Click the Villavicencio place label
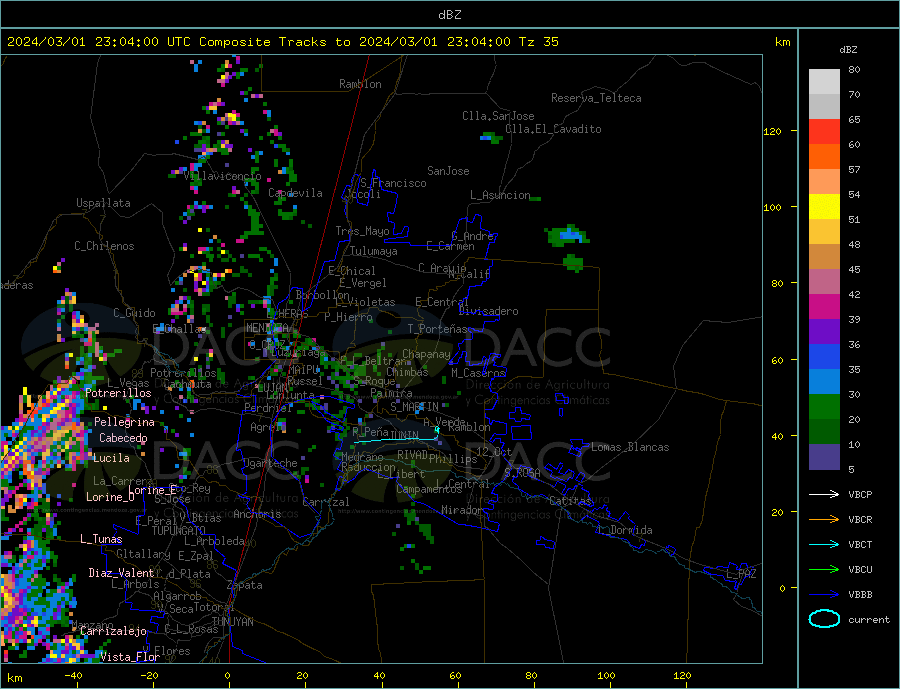The image size is (900, 689). click(x=222, y=176)
